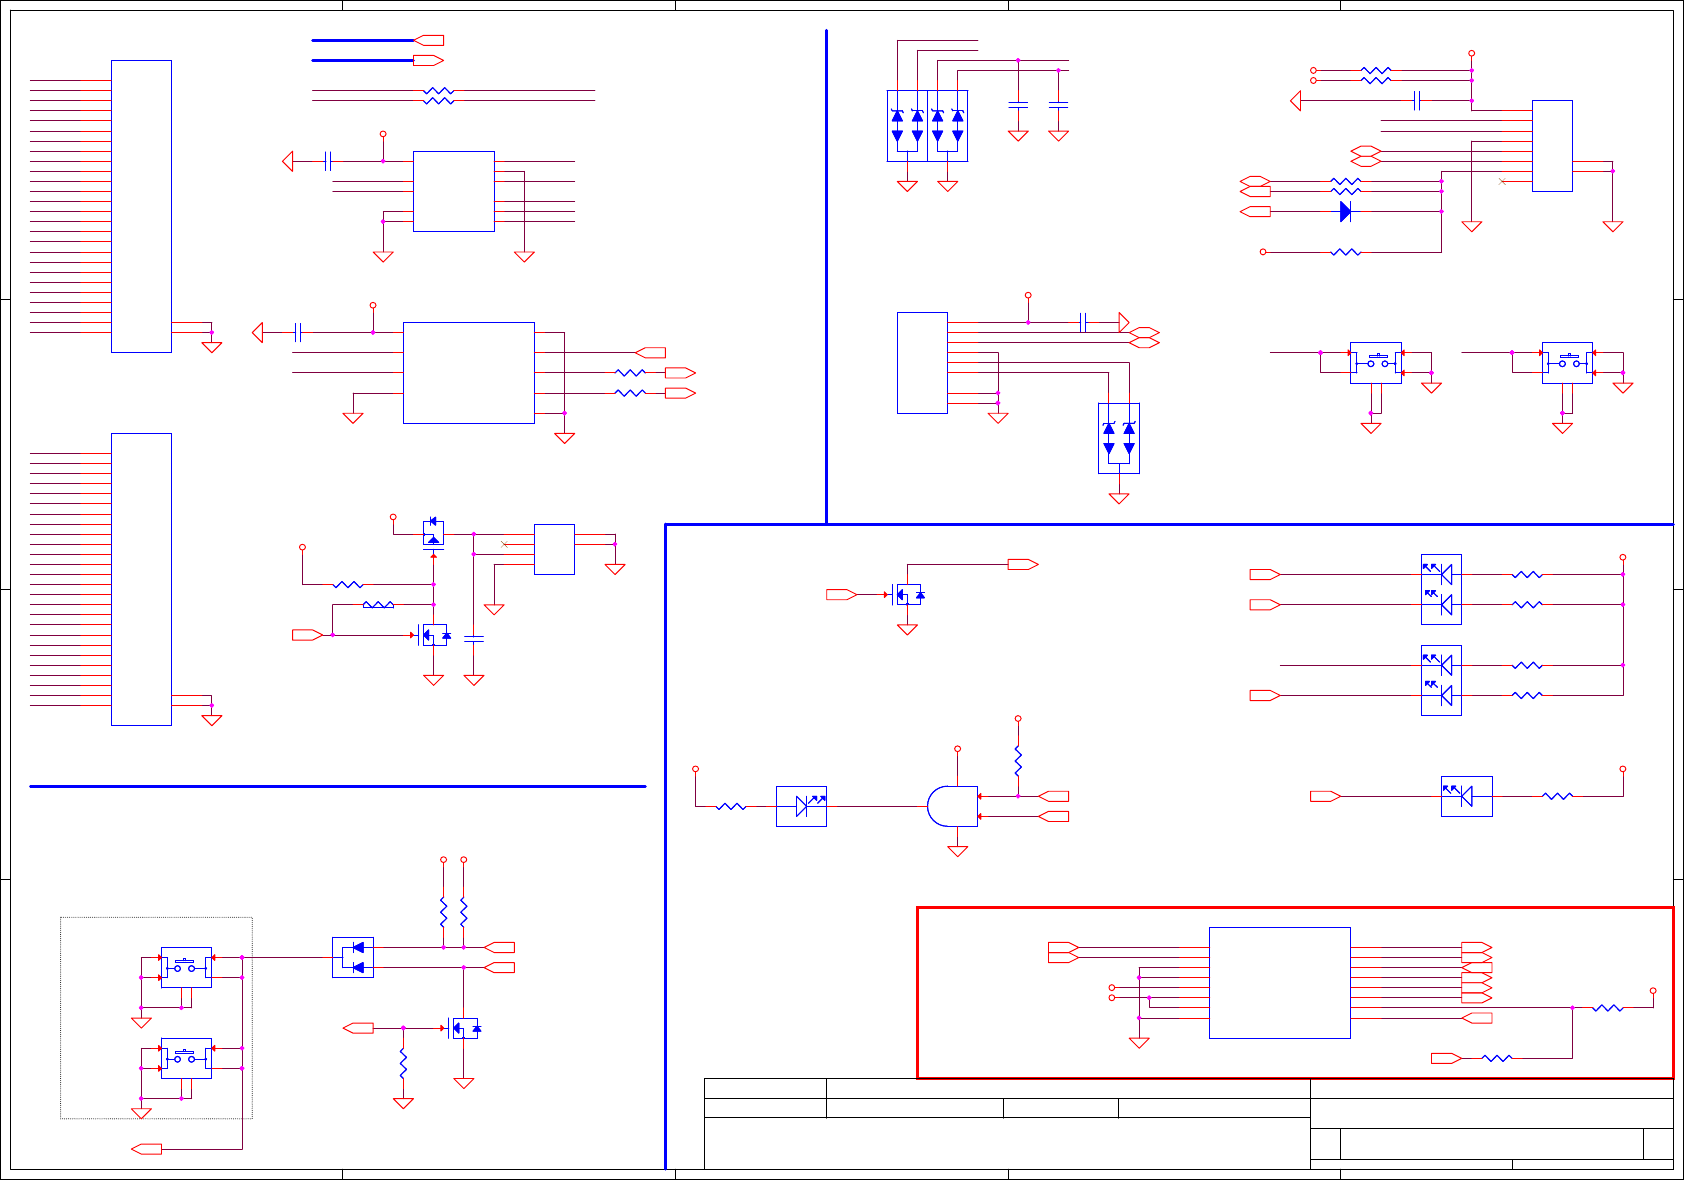Select the rightmost pushbutton near the sheet's right edge

pos(1567,363)
